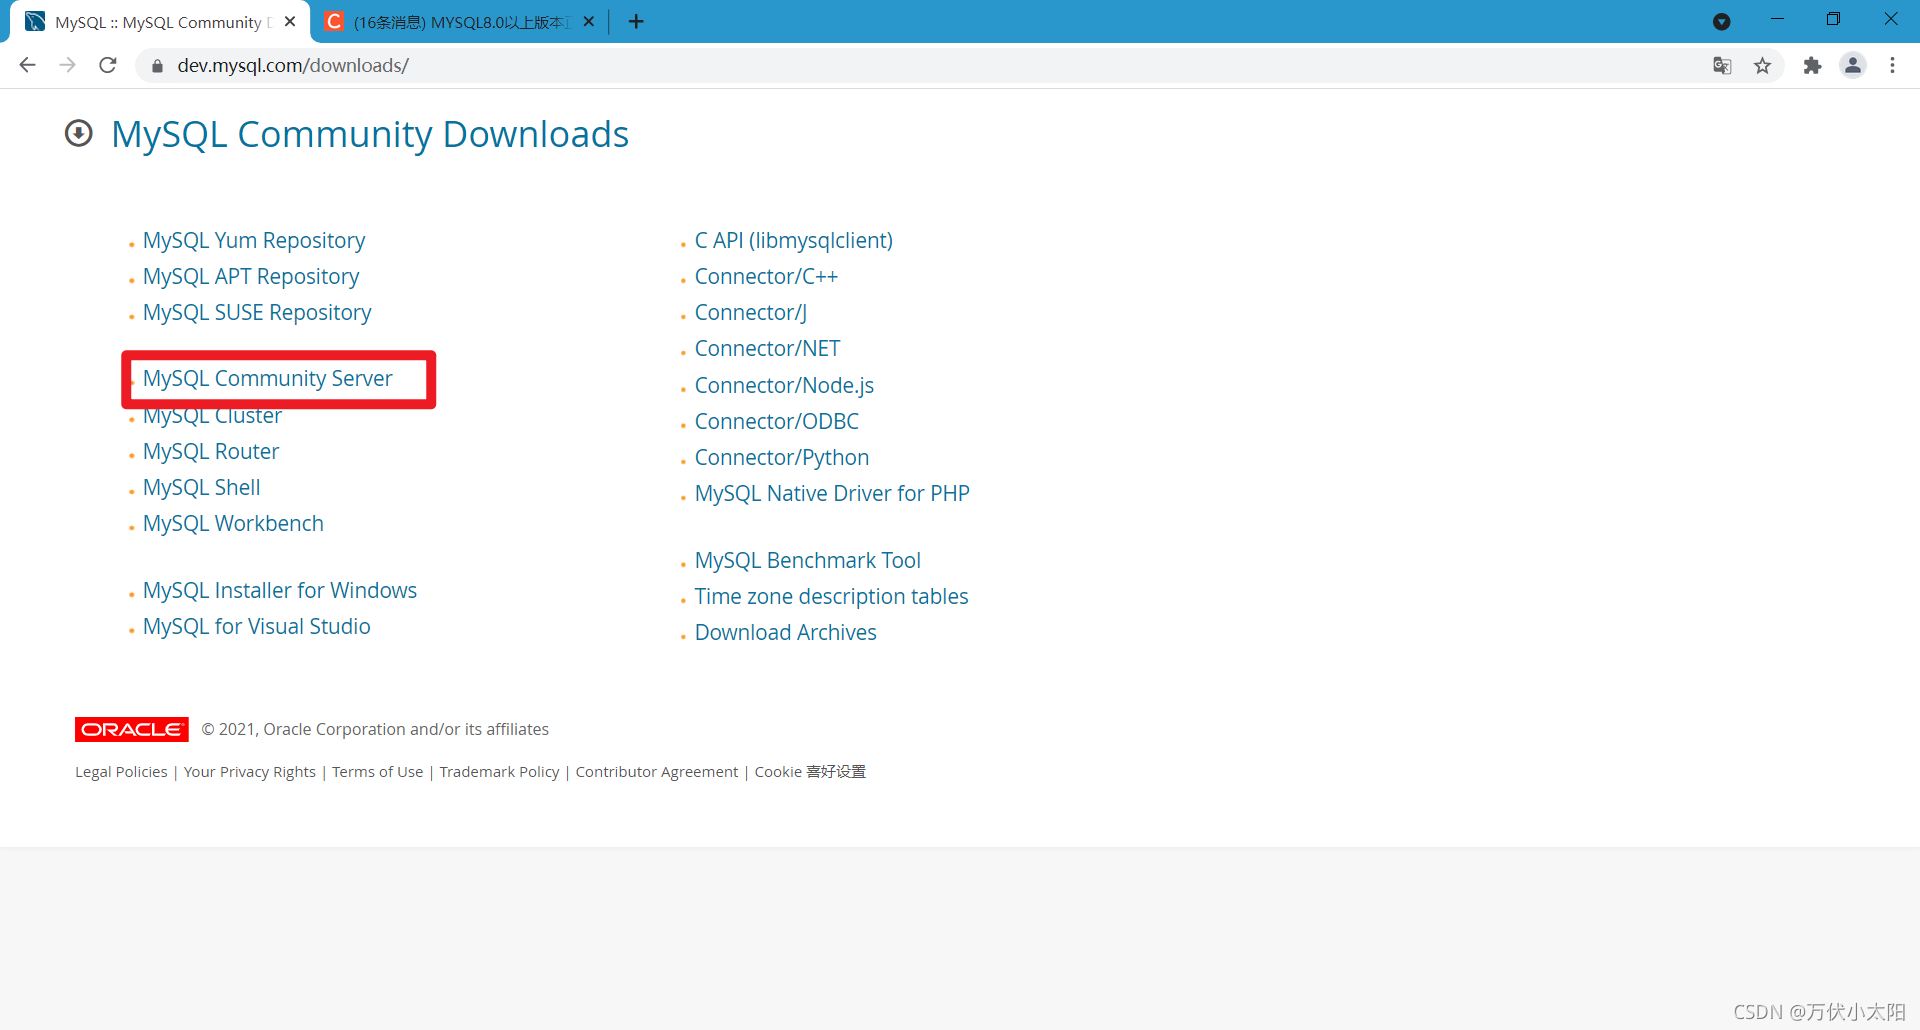Screen dimensions: 1920x1030
Task: Open Cookie preferences footer link
Action: (x=810, y=772)
